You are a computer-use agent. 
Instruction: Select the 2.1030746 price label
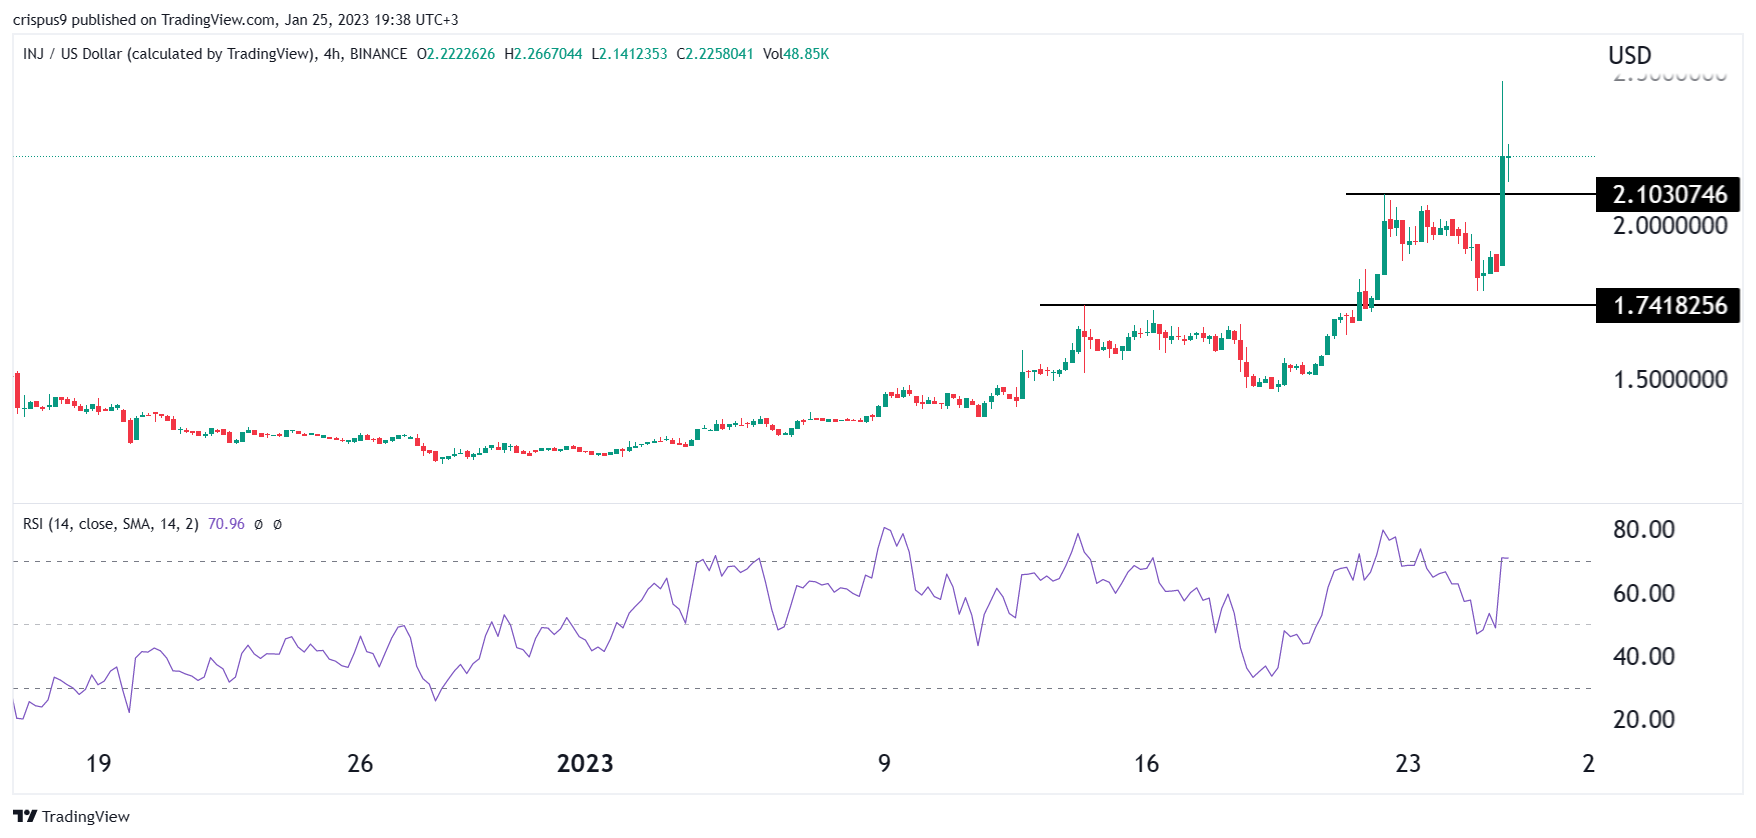(1668, 194)
